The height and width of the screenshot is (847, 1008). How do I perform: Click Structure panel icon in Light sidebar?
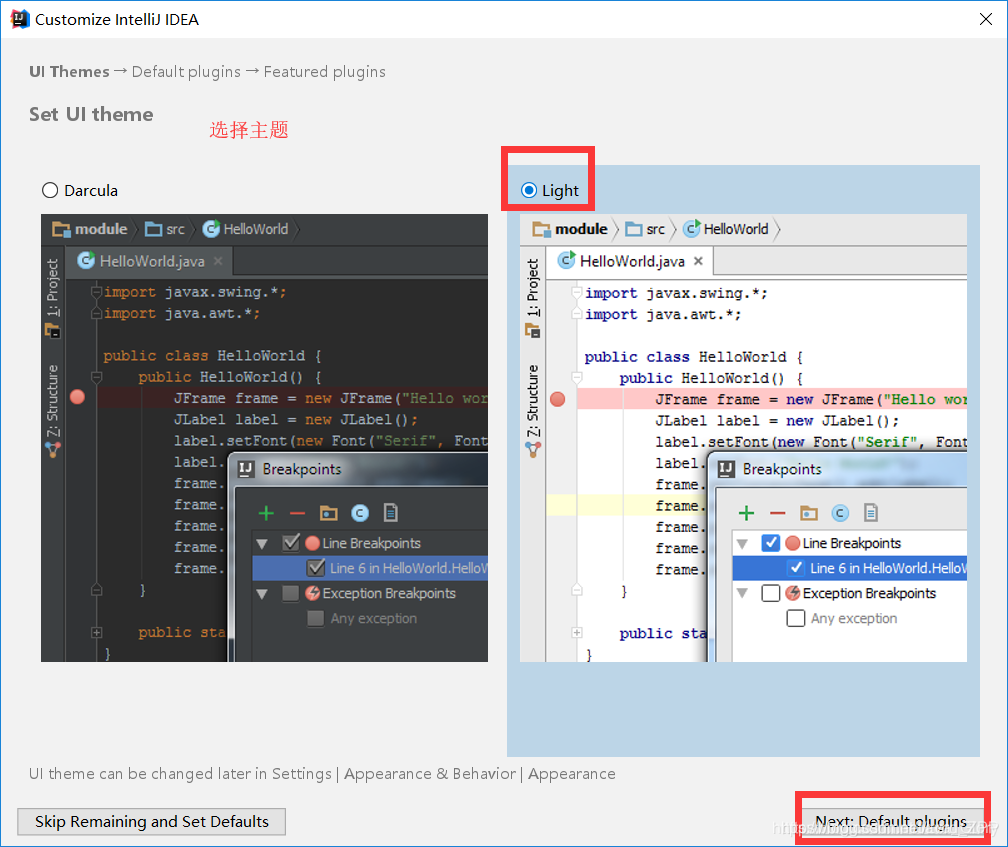(533, 449)
